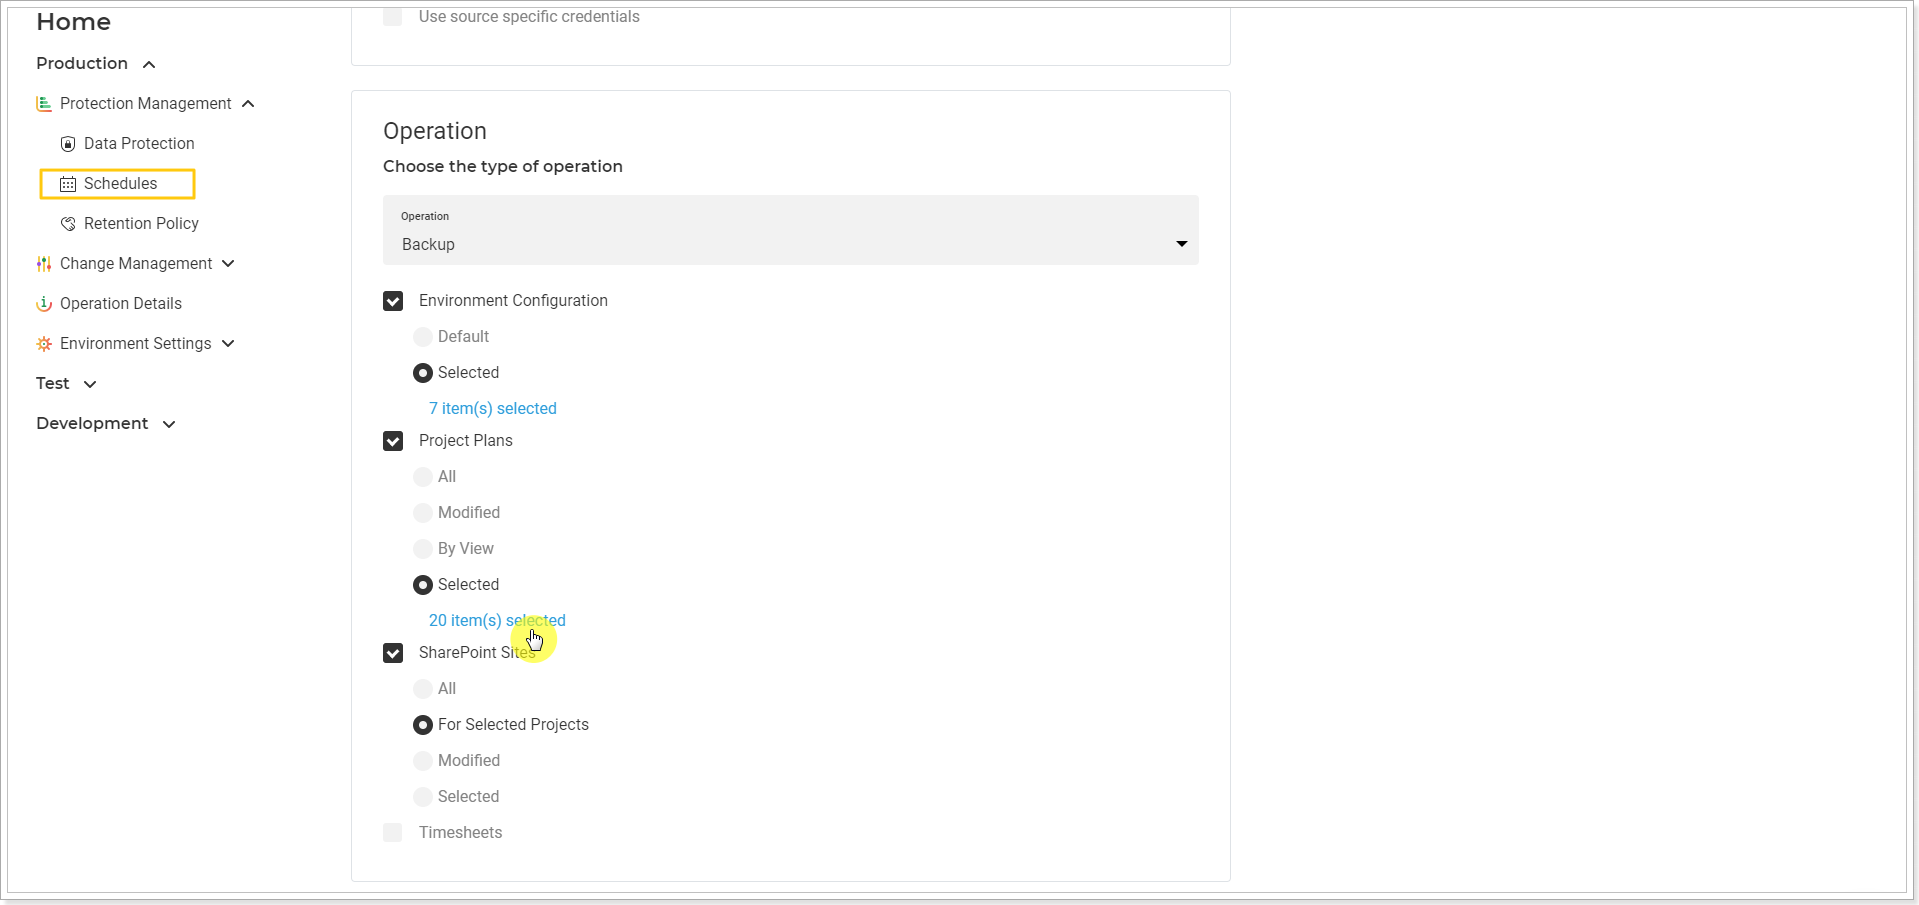Viewport: 1919px width, 905px height.
Task: Click the Data Protection lock icon
Action: [68, 144]
